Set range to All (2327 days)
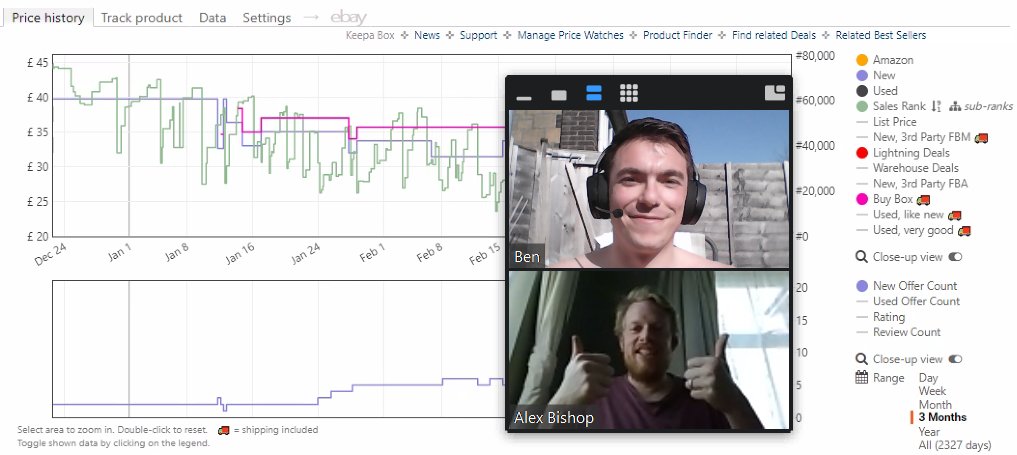The height and width of the screenshot is (455, 1017). 955,445
